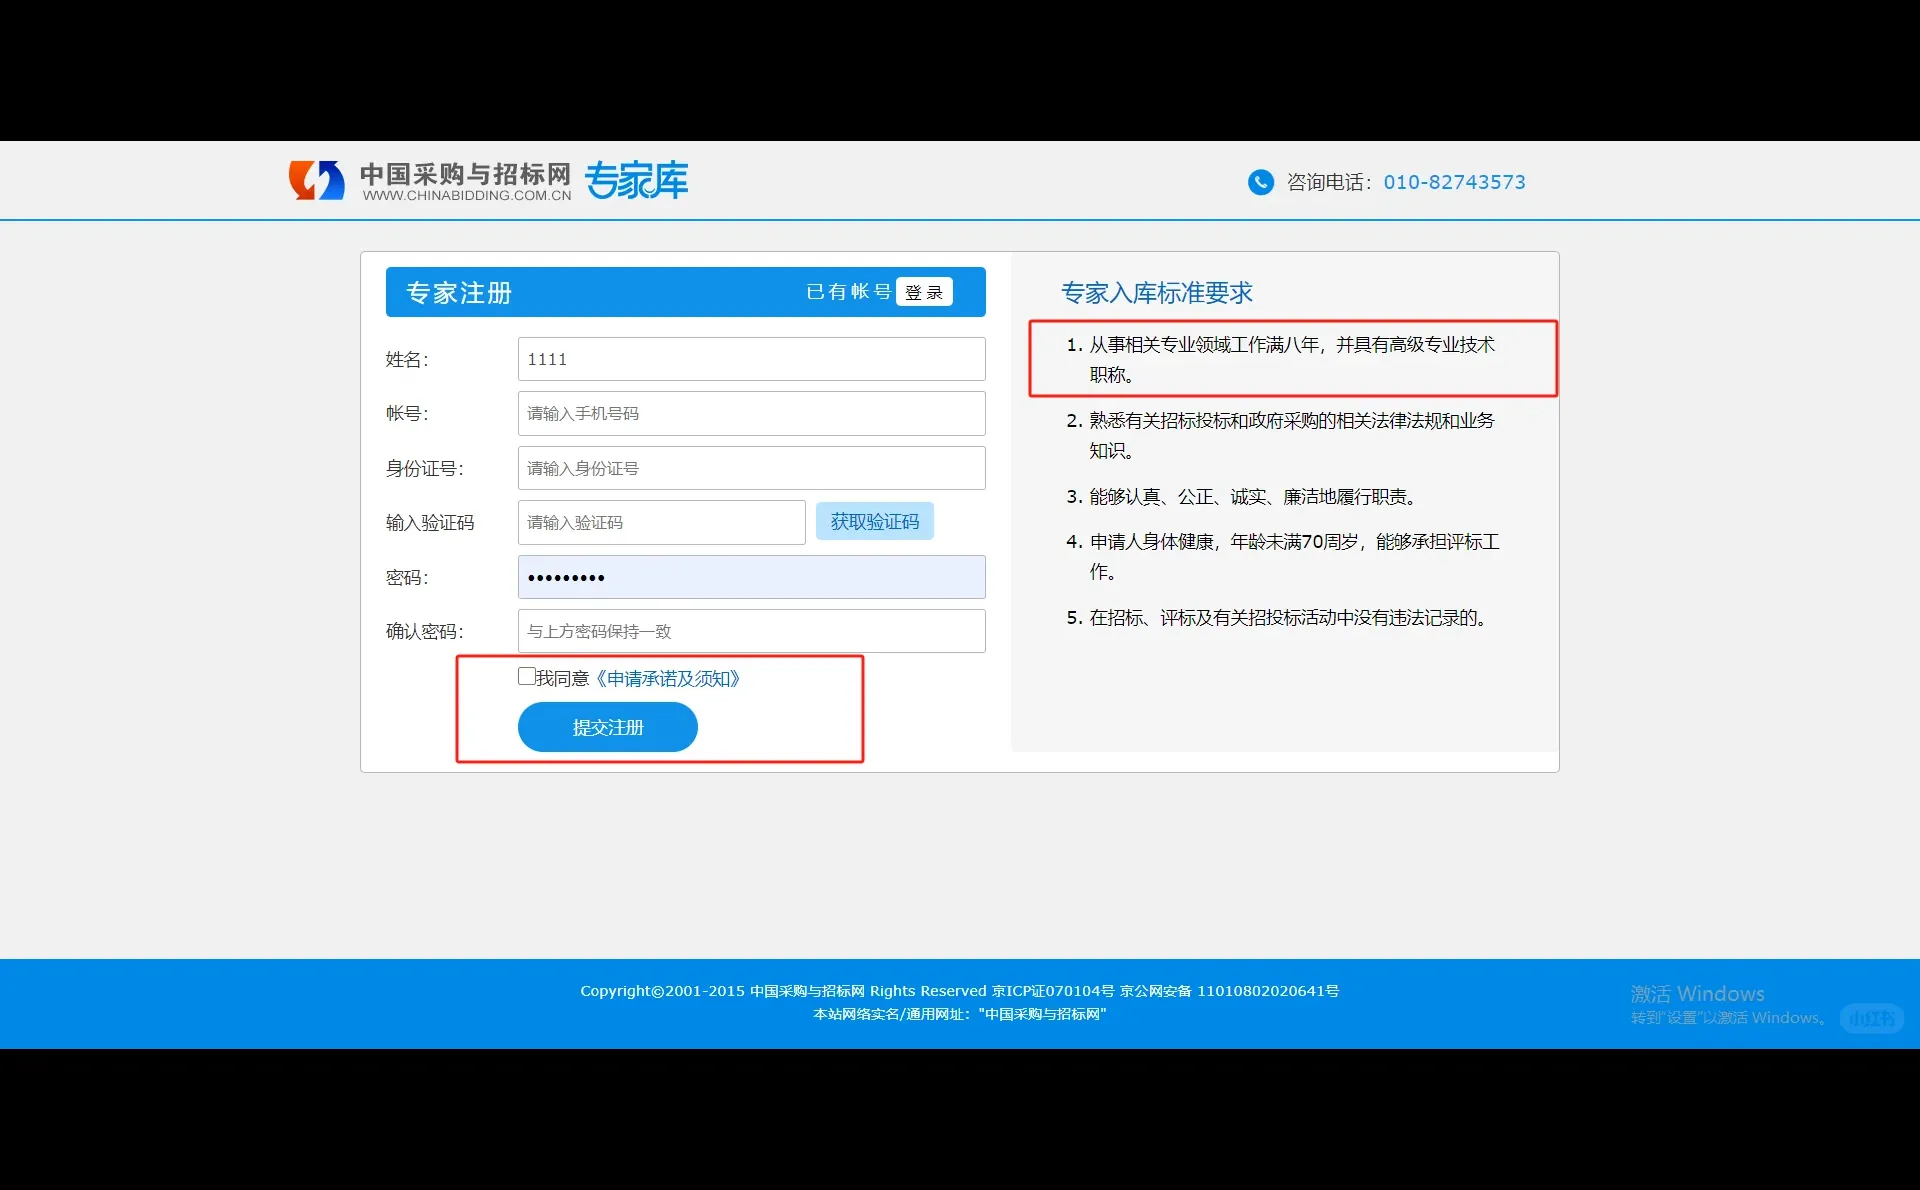The width and height of the screenshot is (1920, 1190).
Task: Open the 《申请承诺及须知》 agreement link
Action: point(667,679)
